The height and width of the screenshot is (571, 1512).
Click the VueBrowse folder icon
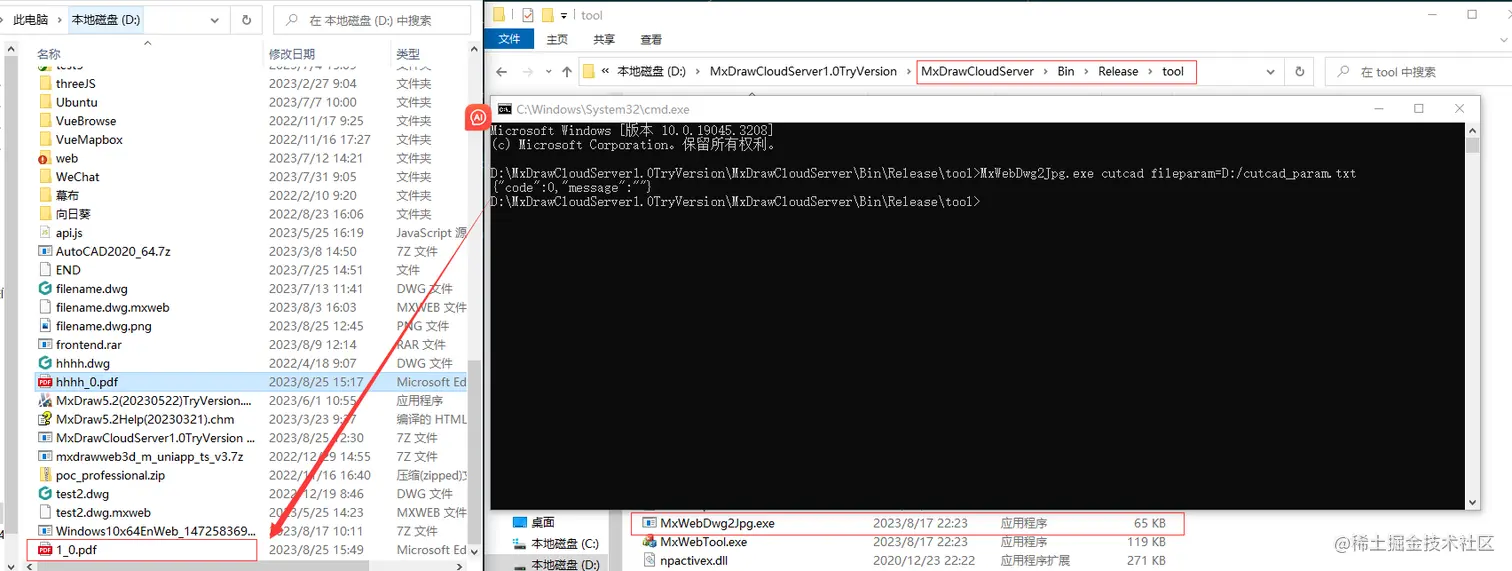point(45,121)
